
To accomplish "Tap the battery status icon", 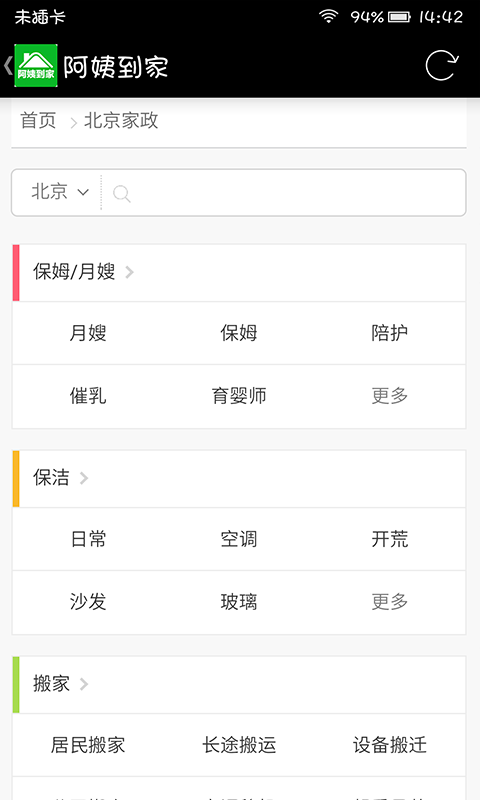I will click(x=399, y=17).
